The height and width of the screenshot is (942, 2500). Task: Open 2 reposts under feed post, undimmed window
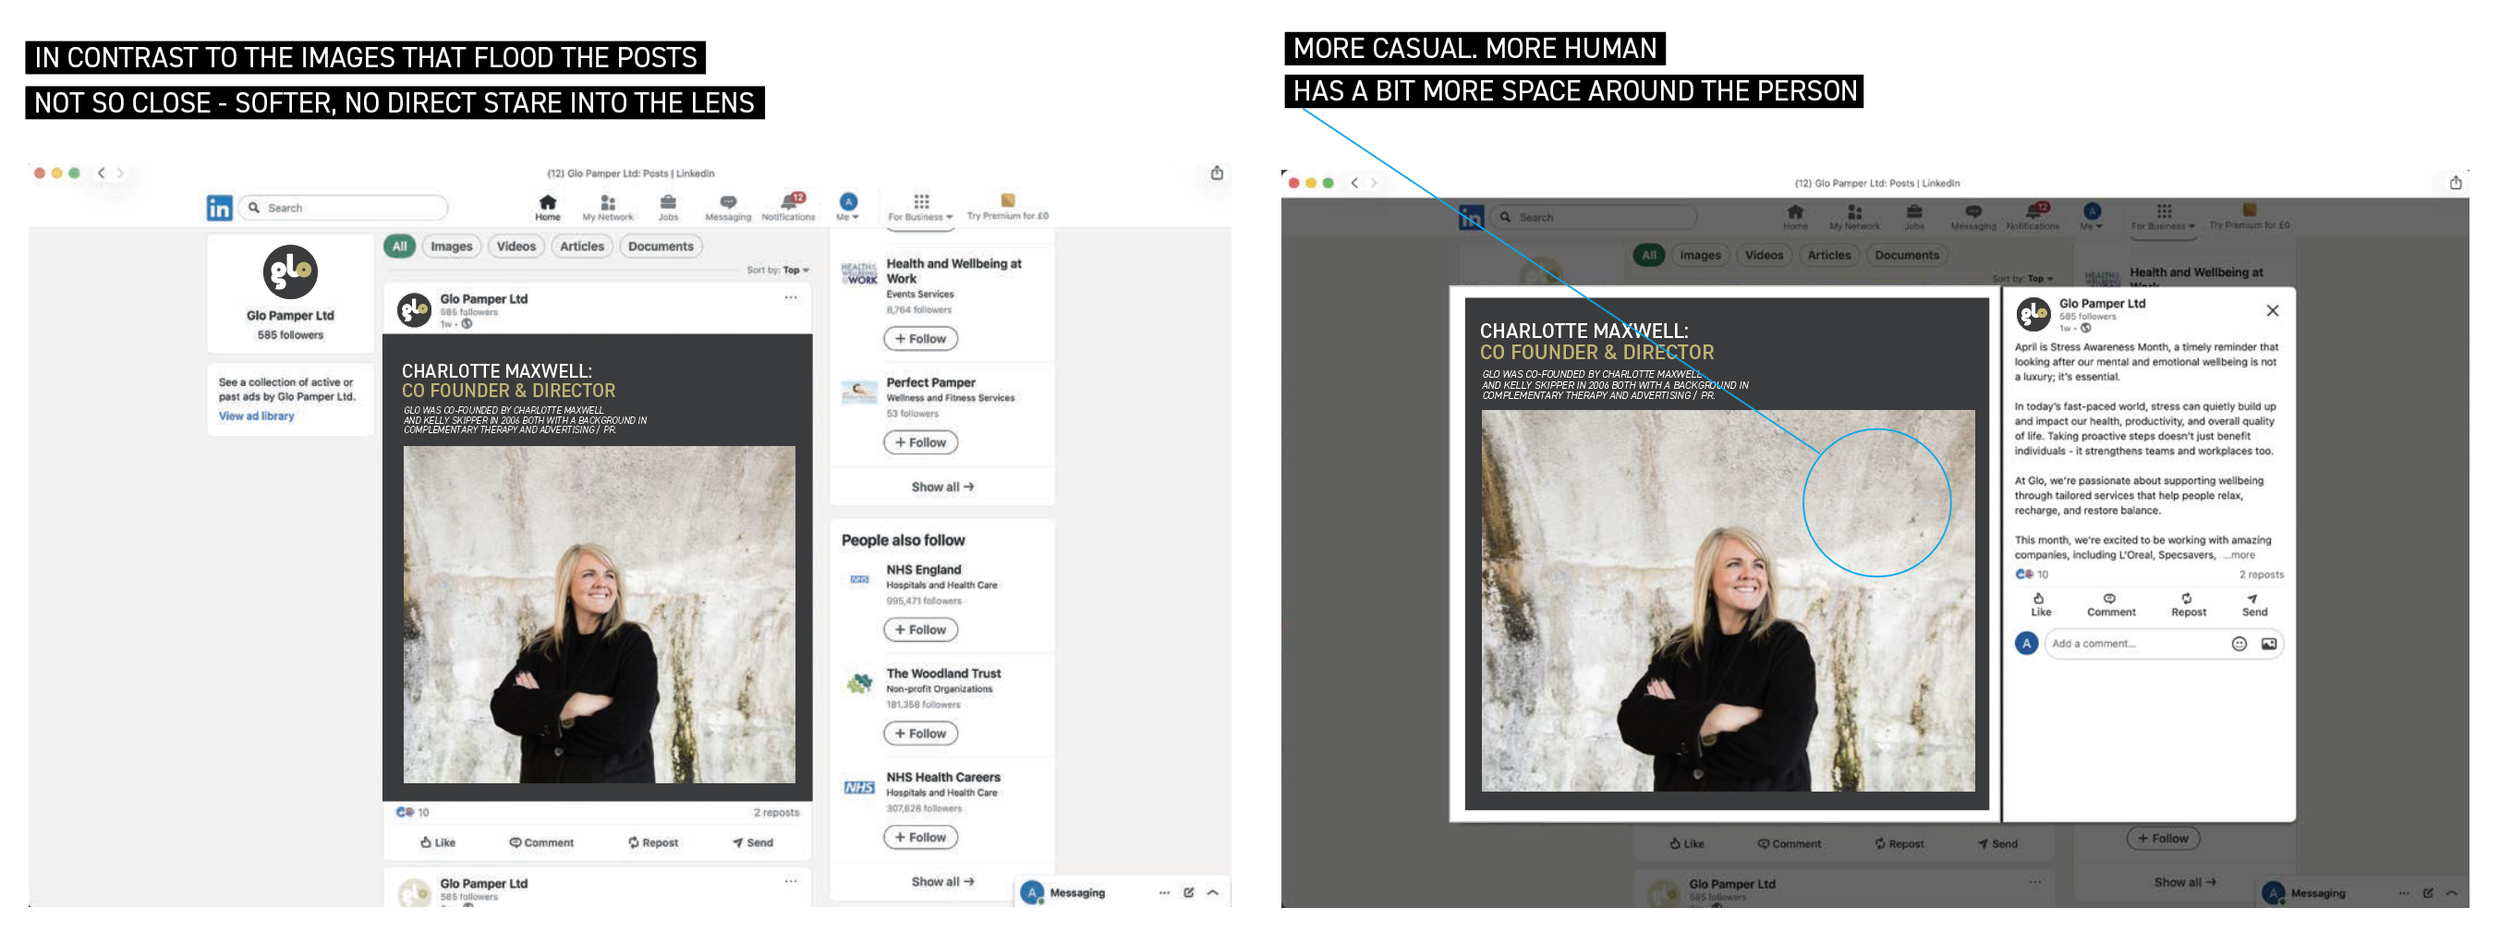click(x=776, y=813)
